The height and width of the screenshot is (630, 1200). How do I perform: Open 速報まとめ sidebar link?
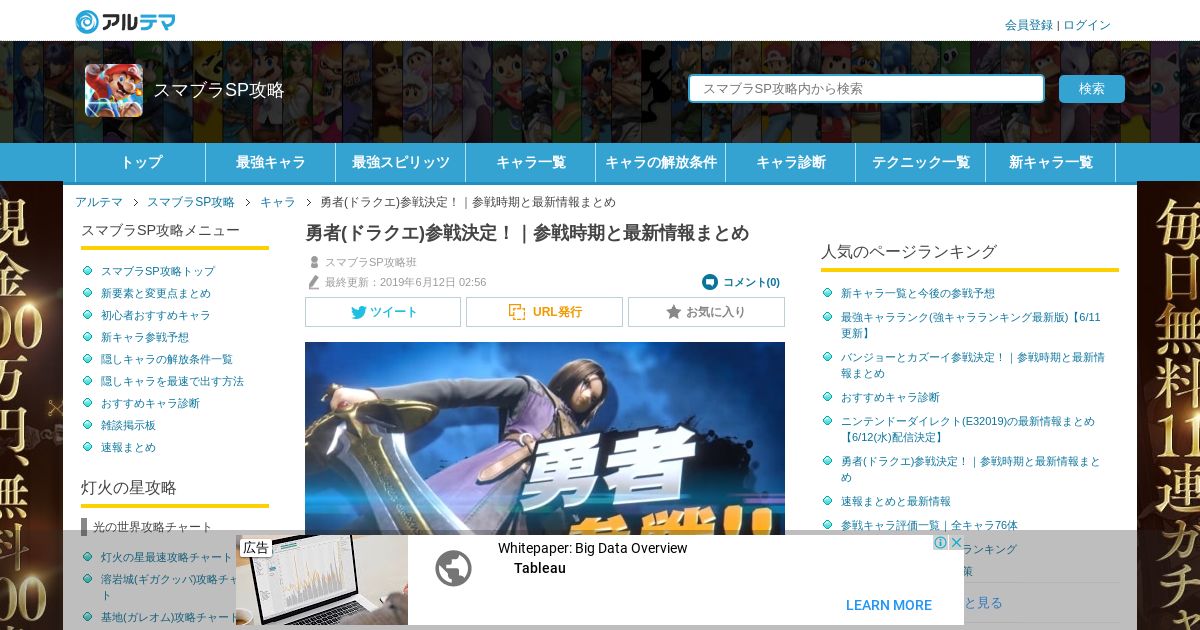pyautogui.click(x=128, y=447)
